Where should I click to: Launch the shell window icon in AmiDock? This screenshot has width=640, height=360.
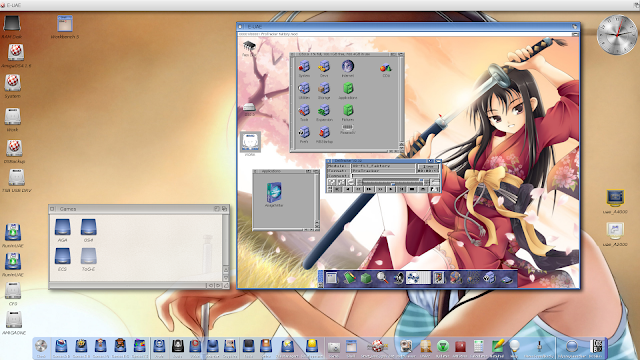click(332, 278)
